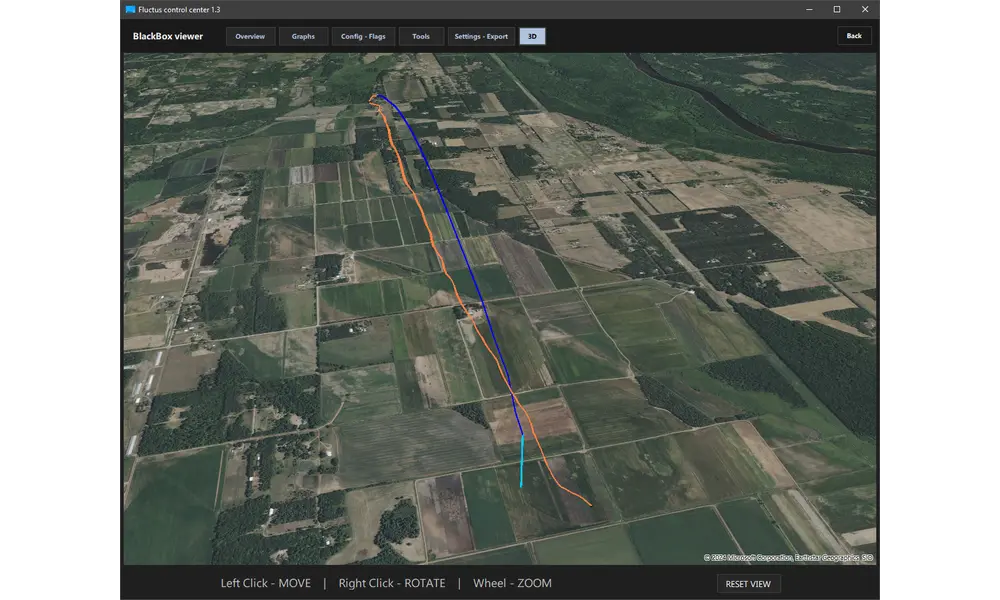This screenshot has height=600, width=1000.
Task: Switch to the Graphs tab
Action: [x=303, y=36]
